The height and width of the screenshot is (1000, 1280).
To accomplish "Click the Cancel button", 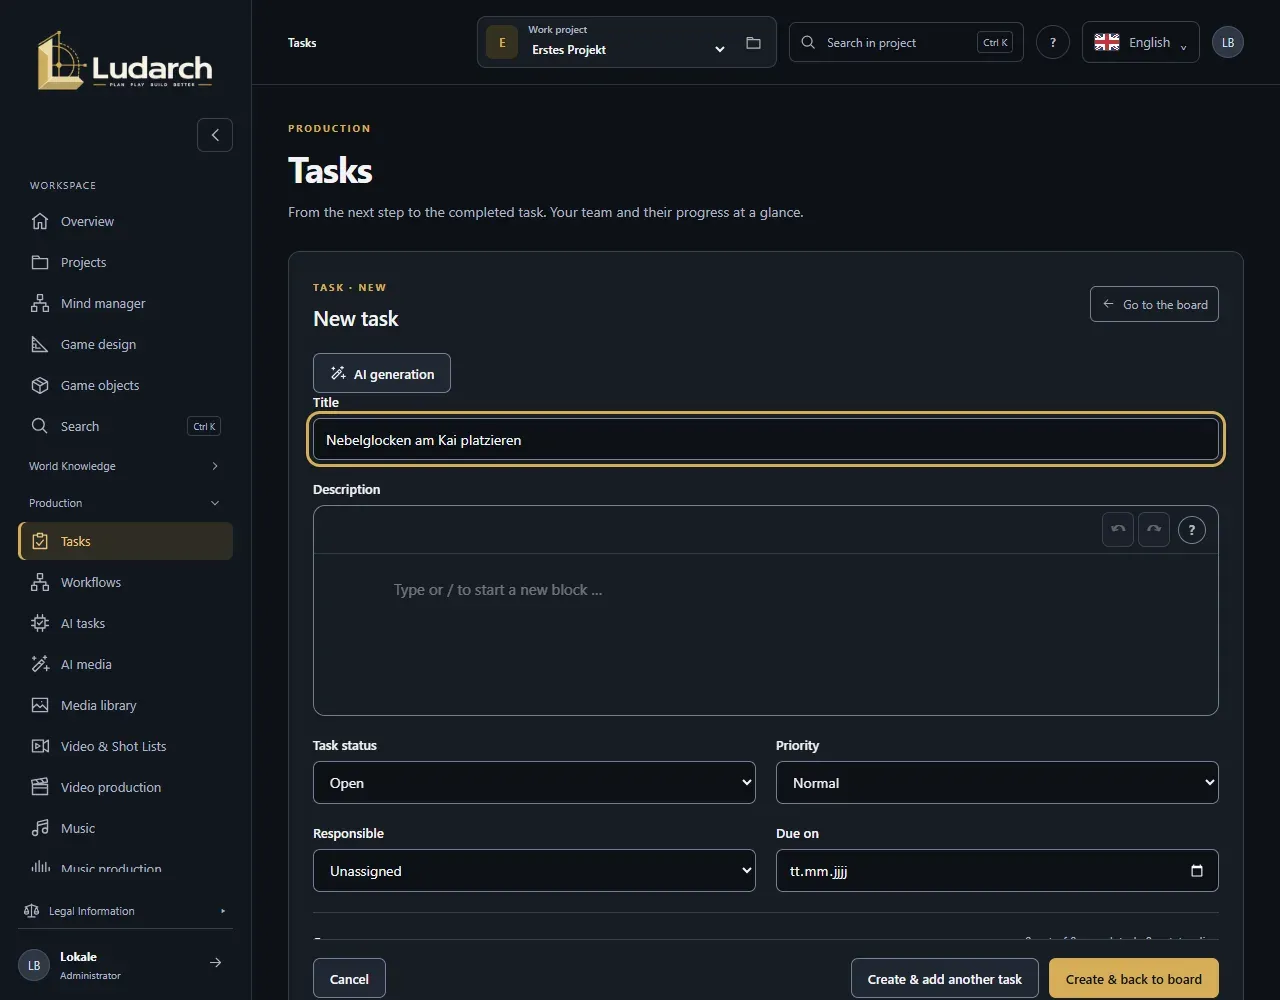I will tap(349, 979).
